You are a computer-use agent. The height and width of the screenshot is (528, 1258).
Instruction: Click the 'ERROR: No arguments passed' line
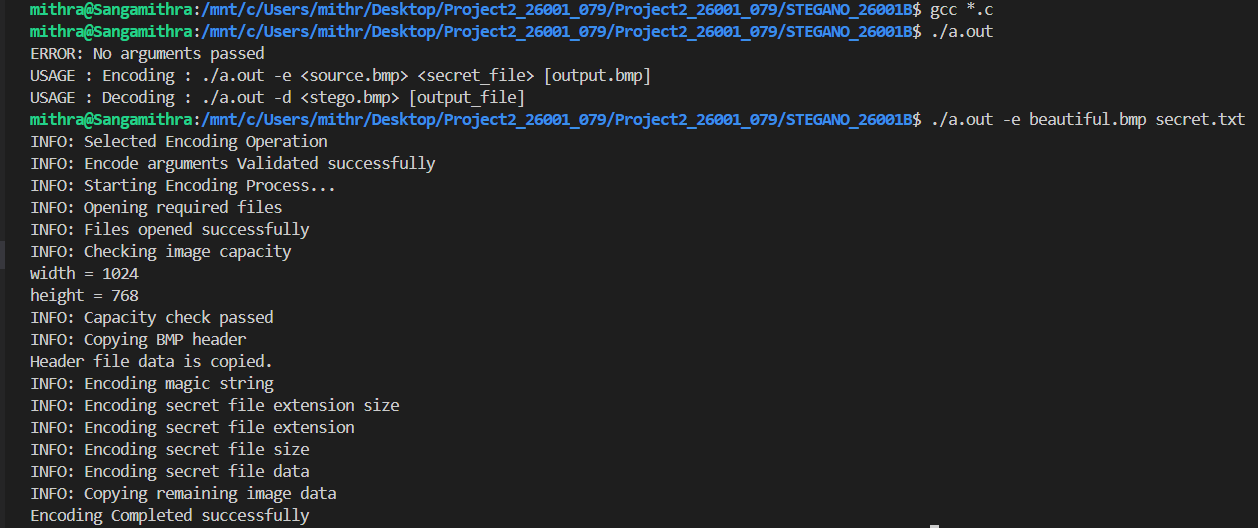[147, 54]
